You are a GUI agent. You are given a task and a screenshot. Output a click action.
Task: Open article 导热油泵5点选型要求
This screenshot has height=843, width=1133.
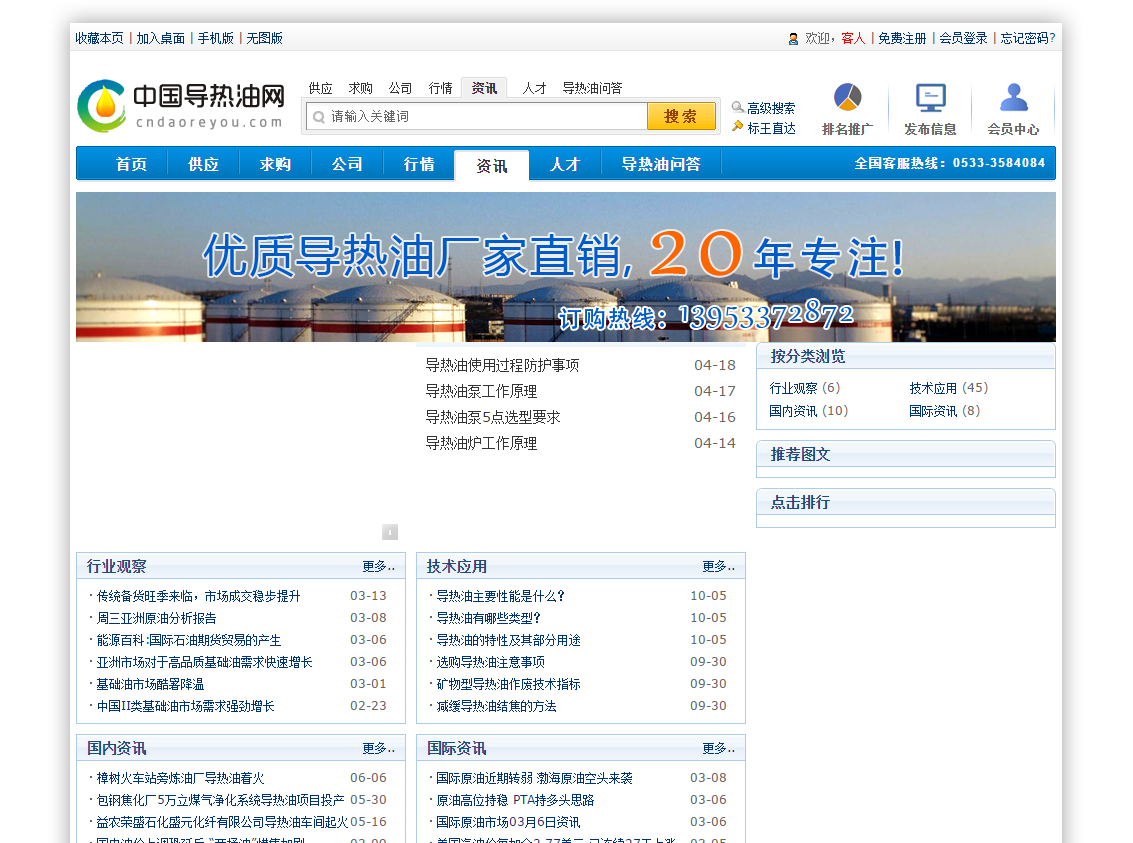coord(493,418)
